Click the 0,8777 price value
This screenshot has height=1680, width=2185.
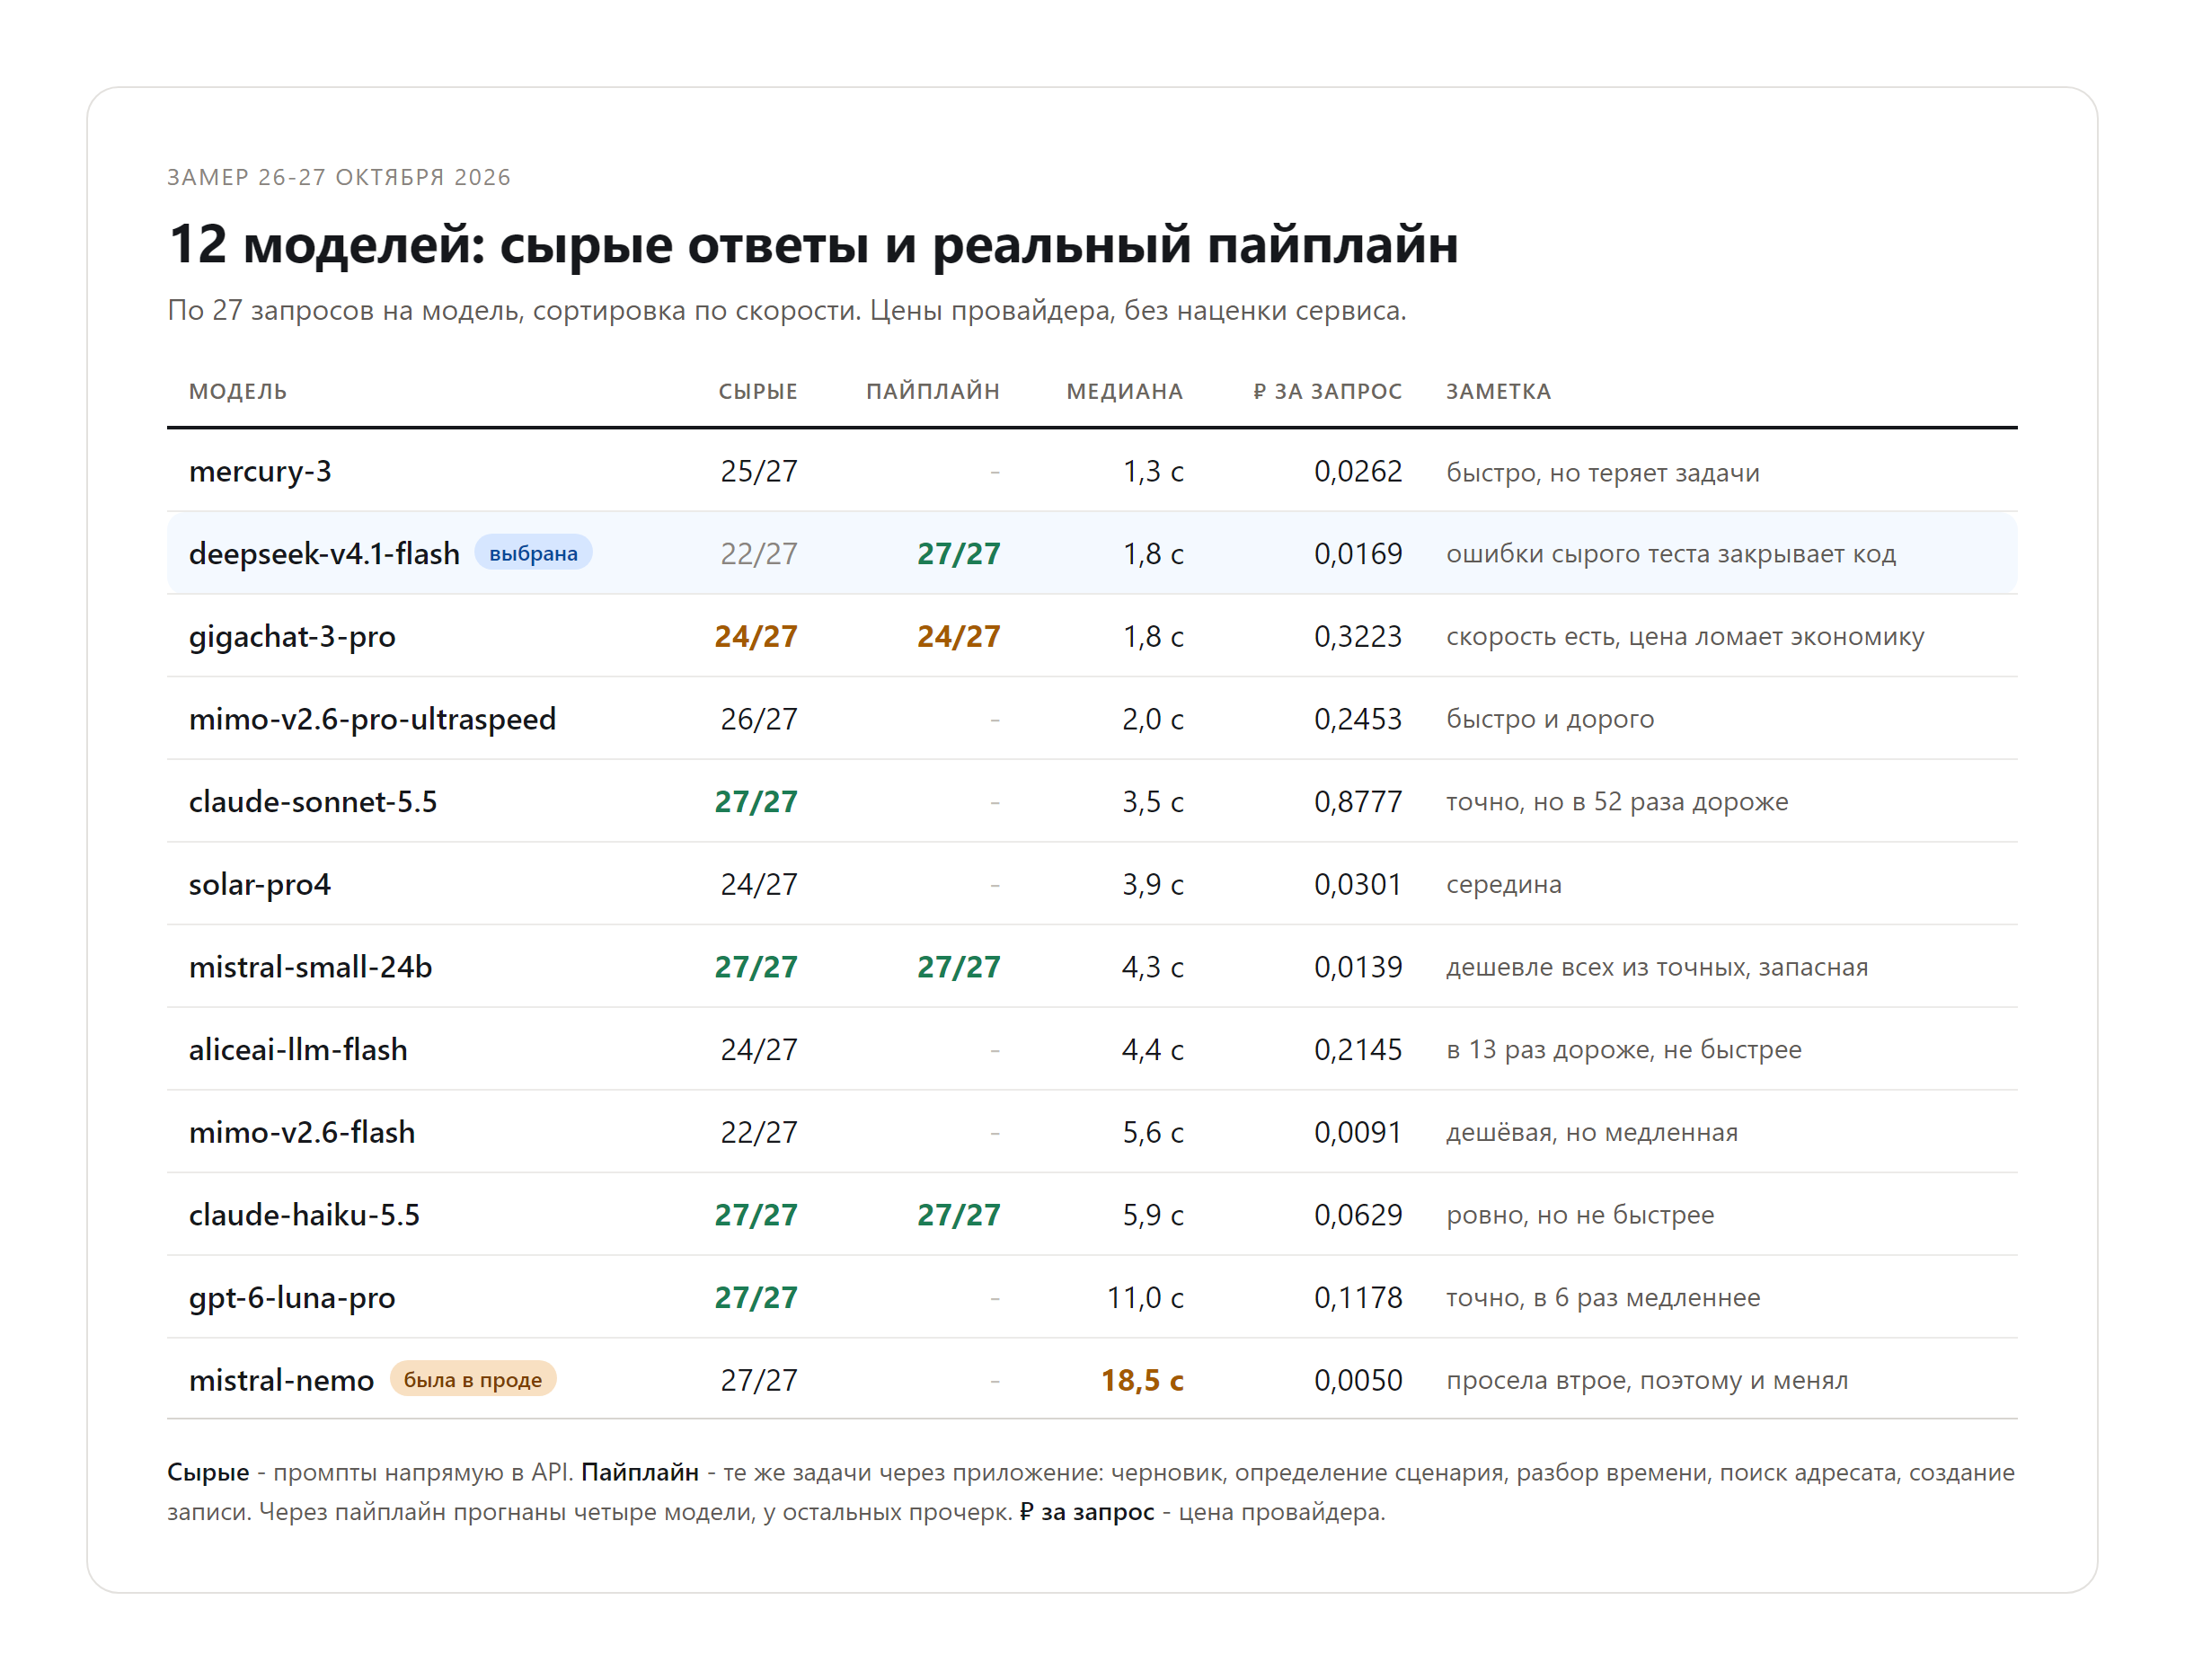click(1358, 801)
